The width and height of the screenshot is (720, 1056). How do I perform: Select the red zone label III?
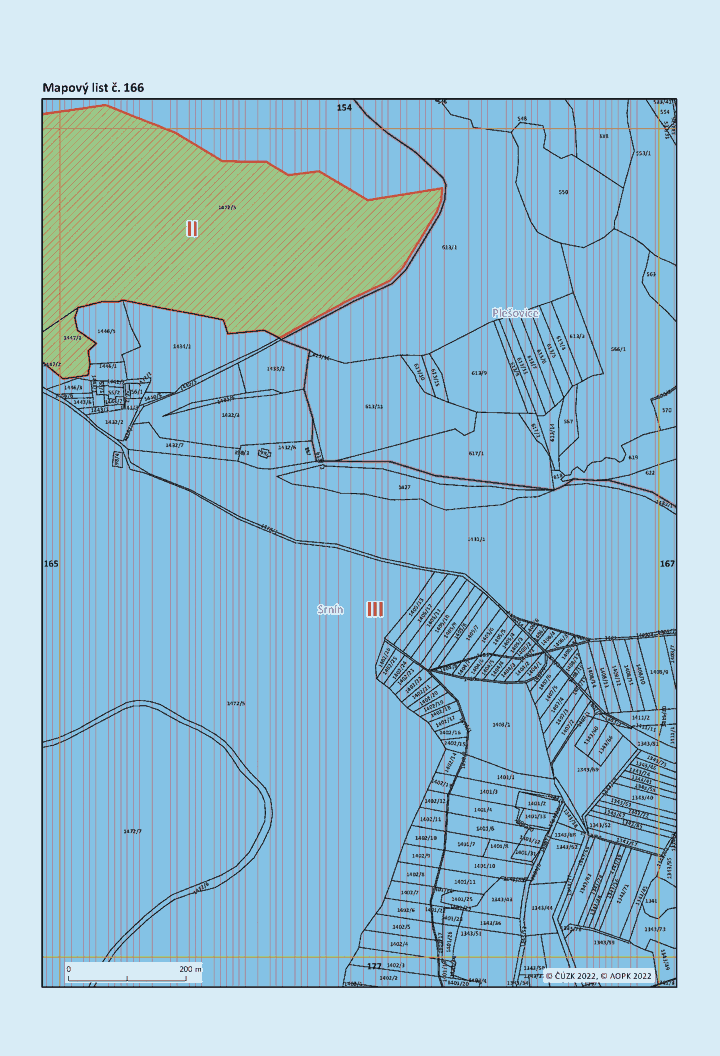pyautogui.click(x=375, y=609)
